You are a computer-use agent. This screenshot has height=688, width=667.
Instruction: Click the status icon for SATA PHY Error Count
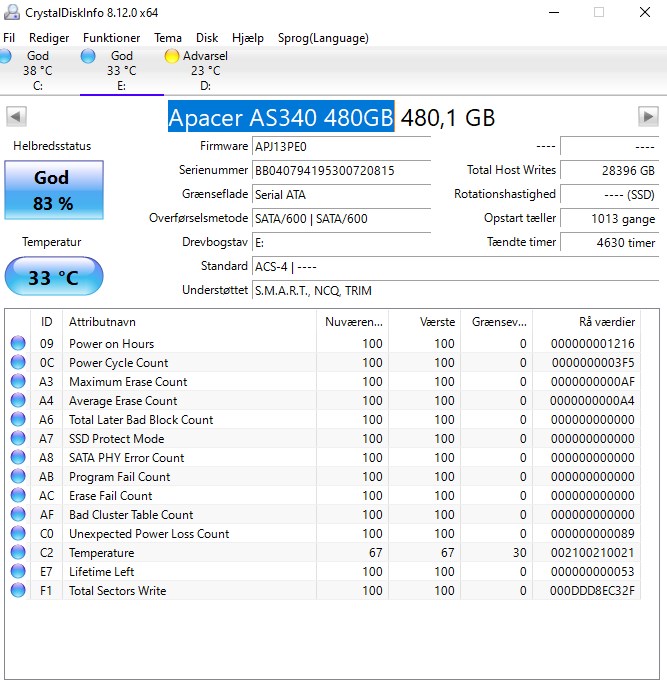click(18, 457)
